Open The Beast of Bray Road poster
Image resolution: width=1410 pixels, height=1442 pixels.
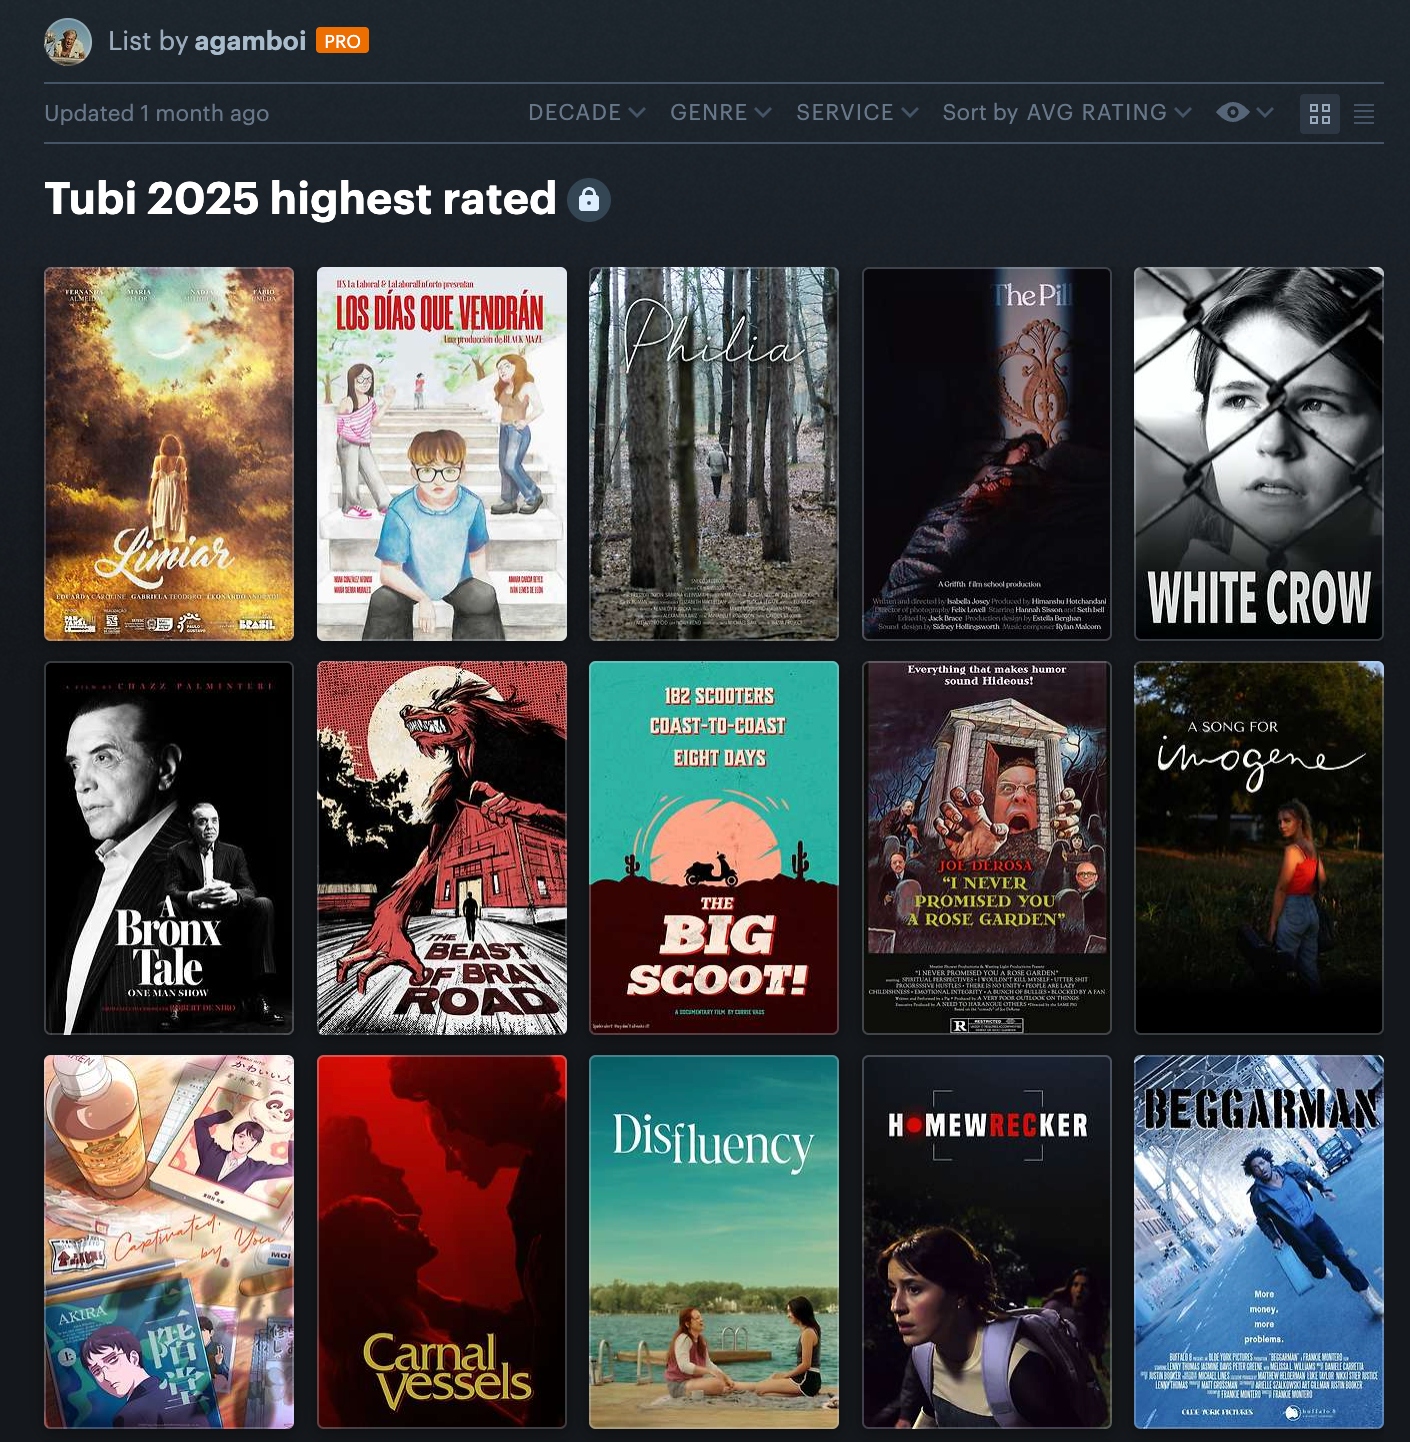[442, 848]
